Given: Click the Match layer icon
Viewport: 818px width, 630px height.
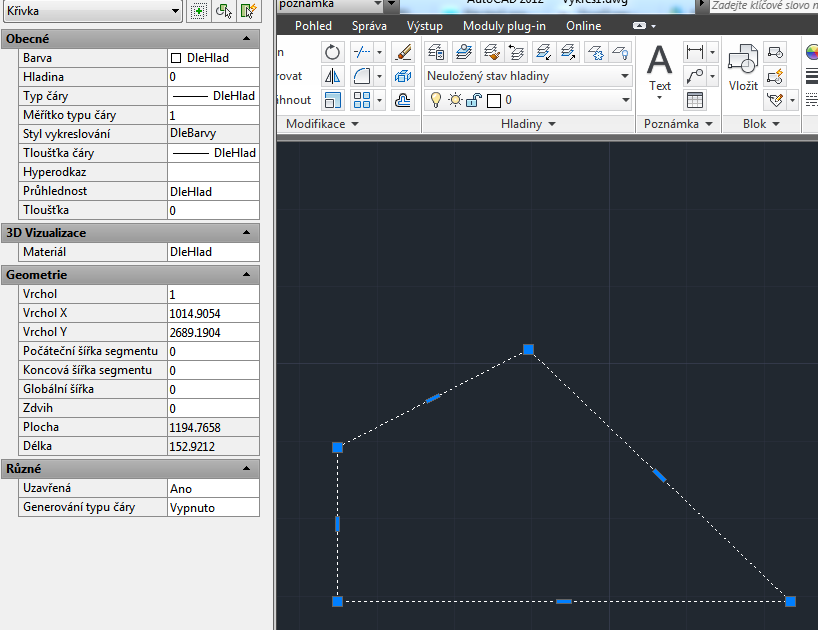Looking at the screenshot, I should [491, 52].
